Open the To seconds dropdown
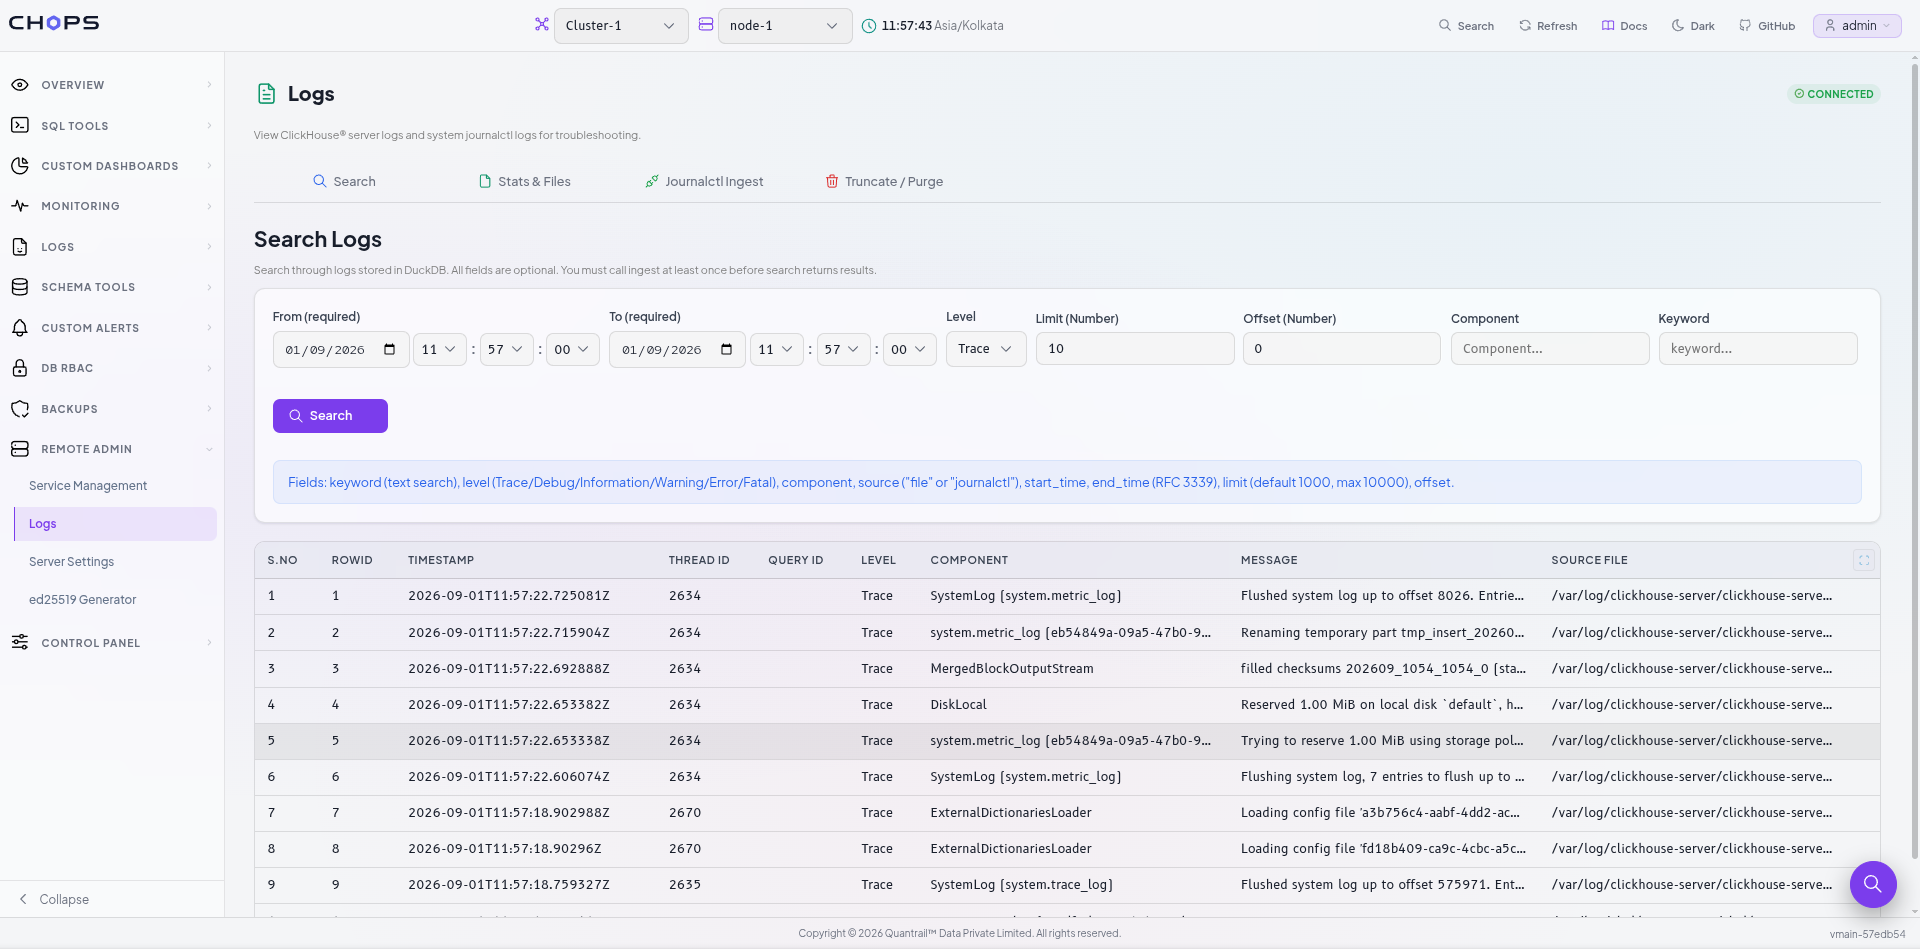The image size is (1920, 949). tap(910, 349)
